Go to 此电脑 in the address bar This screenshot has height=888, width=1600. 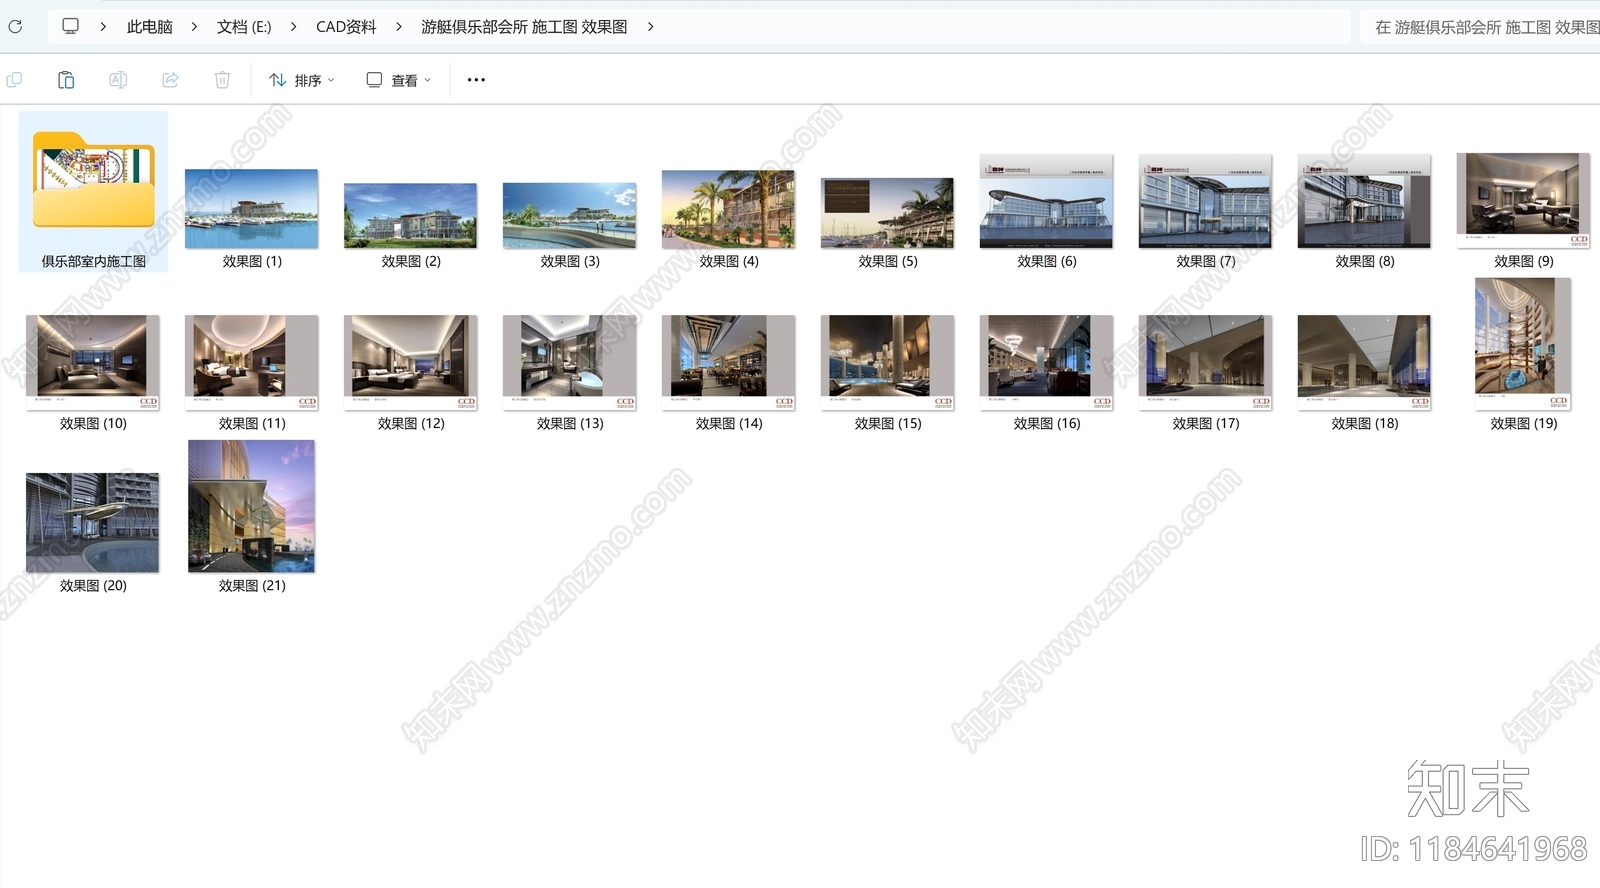click(149, 27)
